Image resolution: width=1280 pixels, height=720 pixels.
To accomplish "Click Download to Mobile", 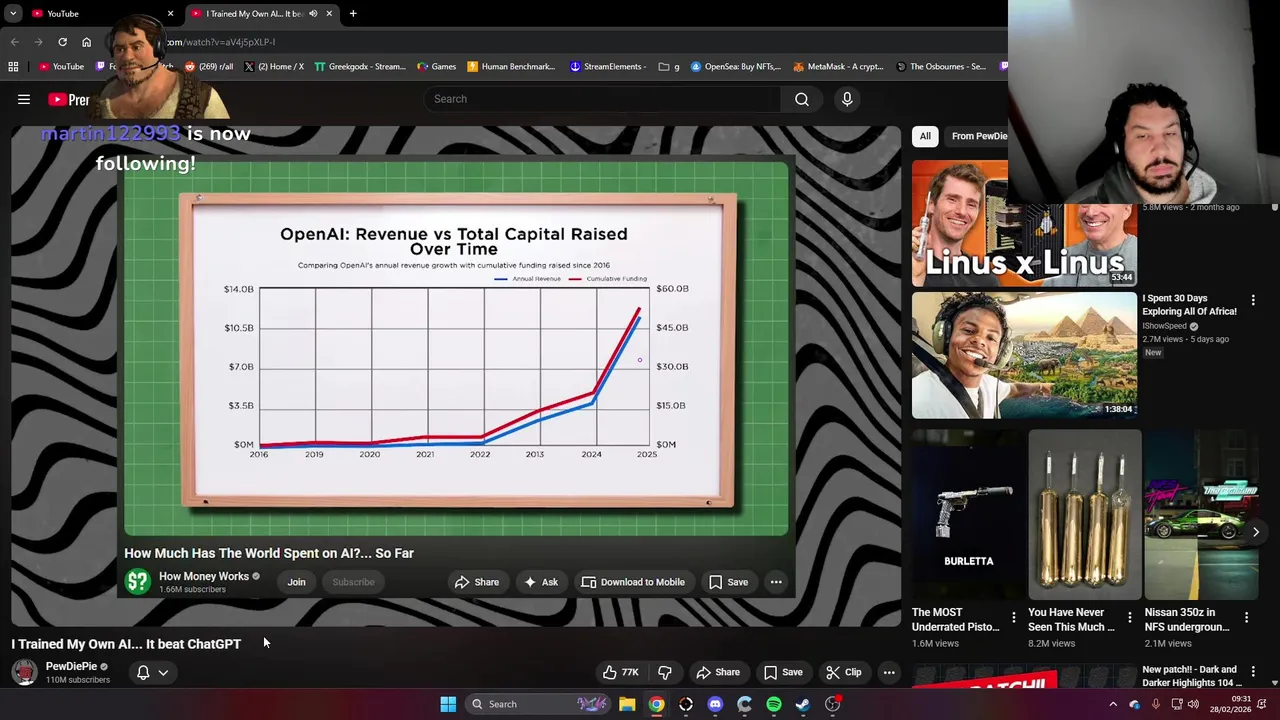I will coord(633,582).
